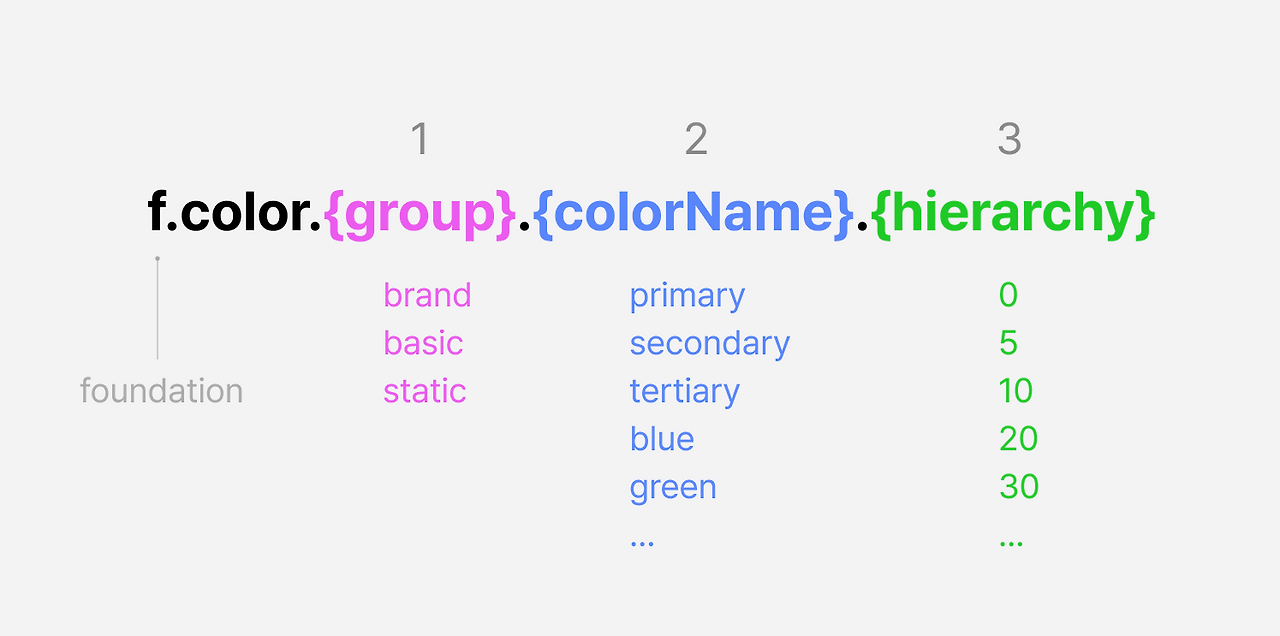
Task: Click the 'primary' color name
Action: pyautogui.click(x=687, y=297)
